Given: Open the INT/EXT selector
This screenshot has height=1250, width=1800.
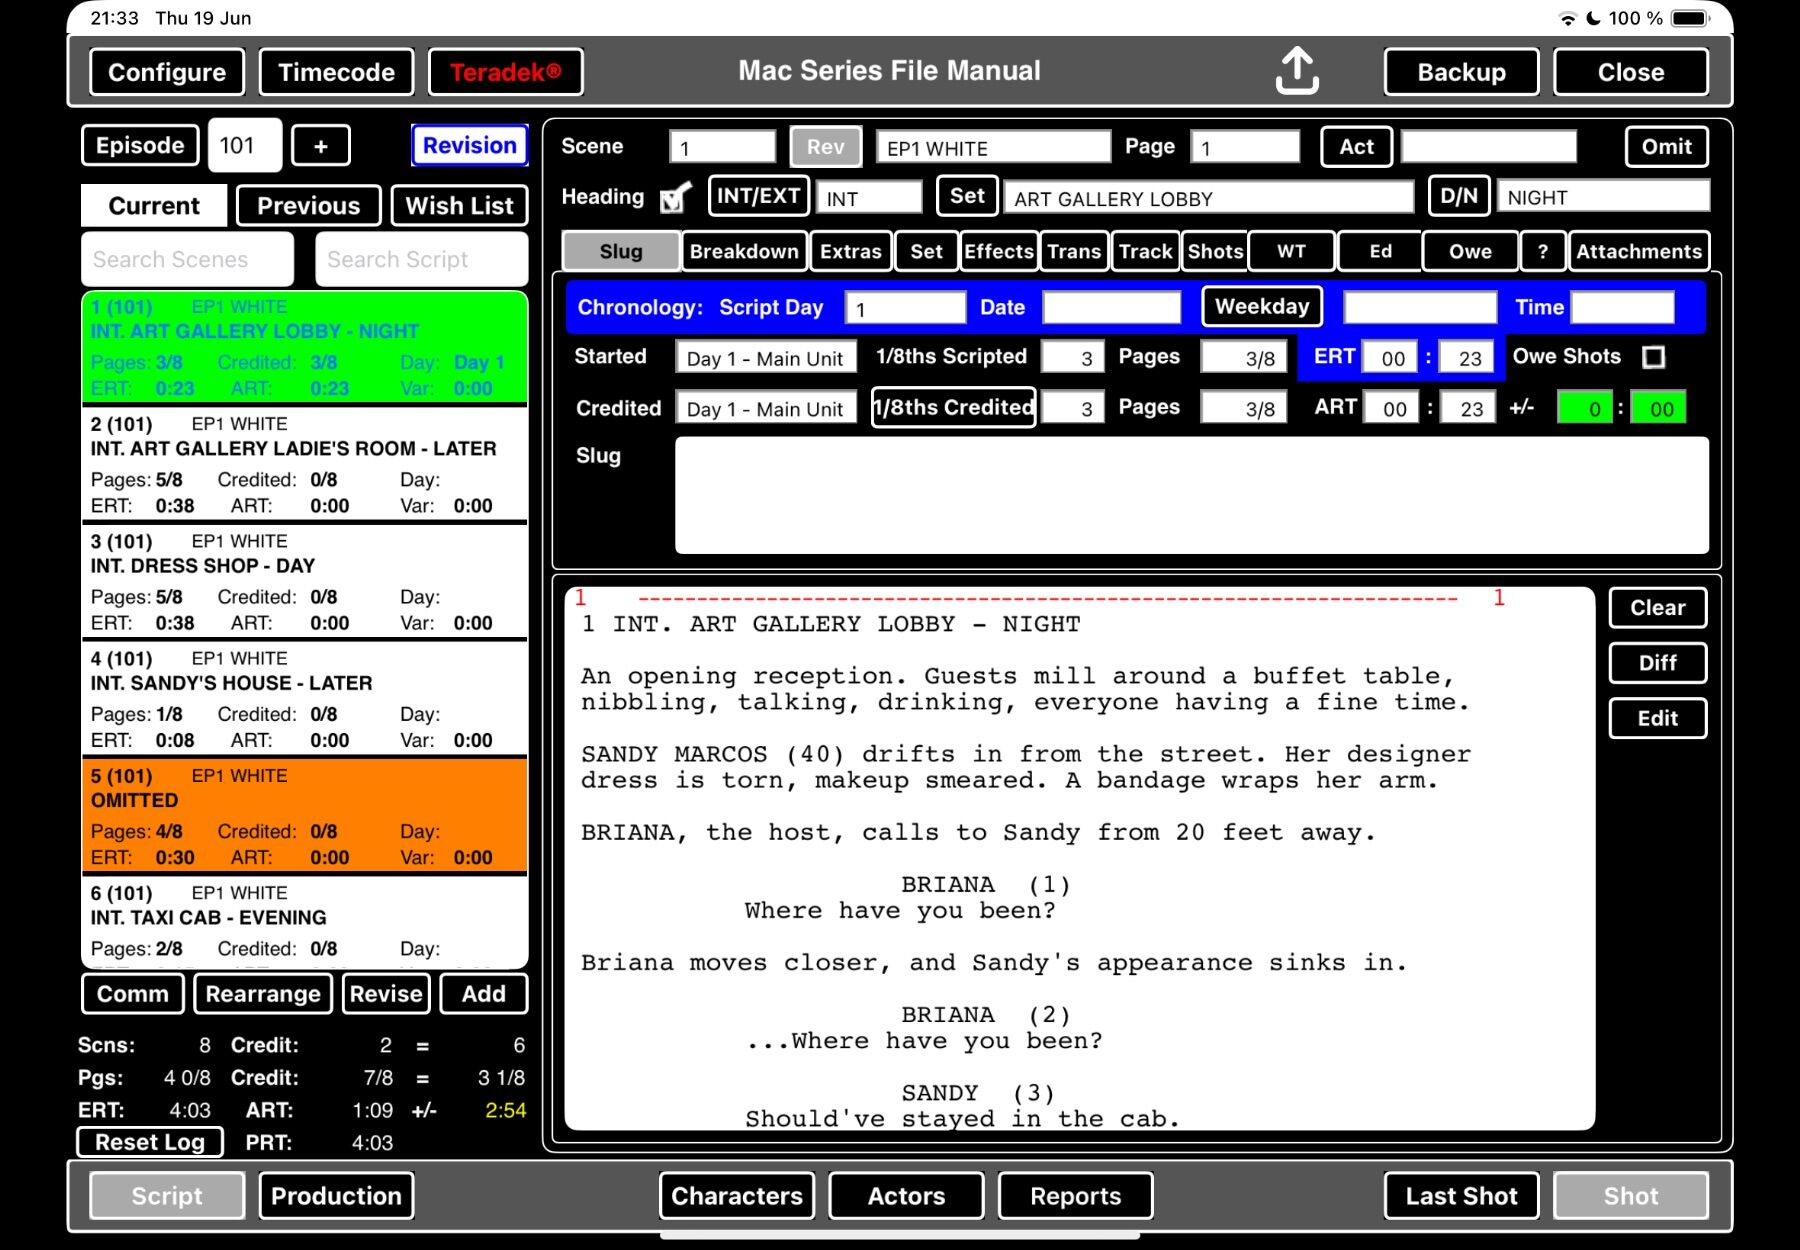Looking at the screenshot, I should click(x=758, y=196).
